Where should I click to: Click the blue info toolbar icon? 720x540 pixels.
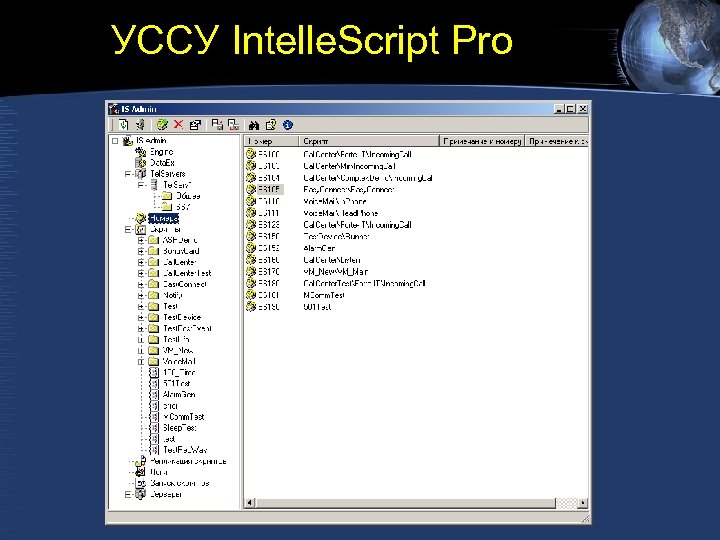coord(288,124)
